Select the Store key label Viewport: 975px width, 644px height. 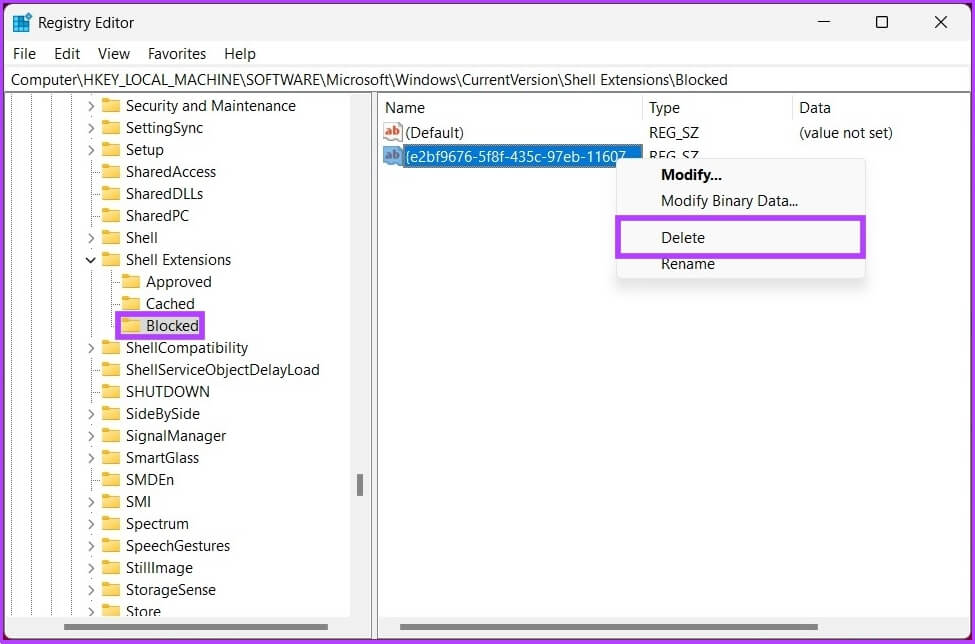pos(143,612)
